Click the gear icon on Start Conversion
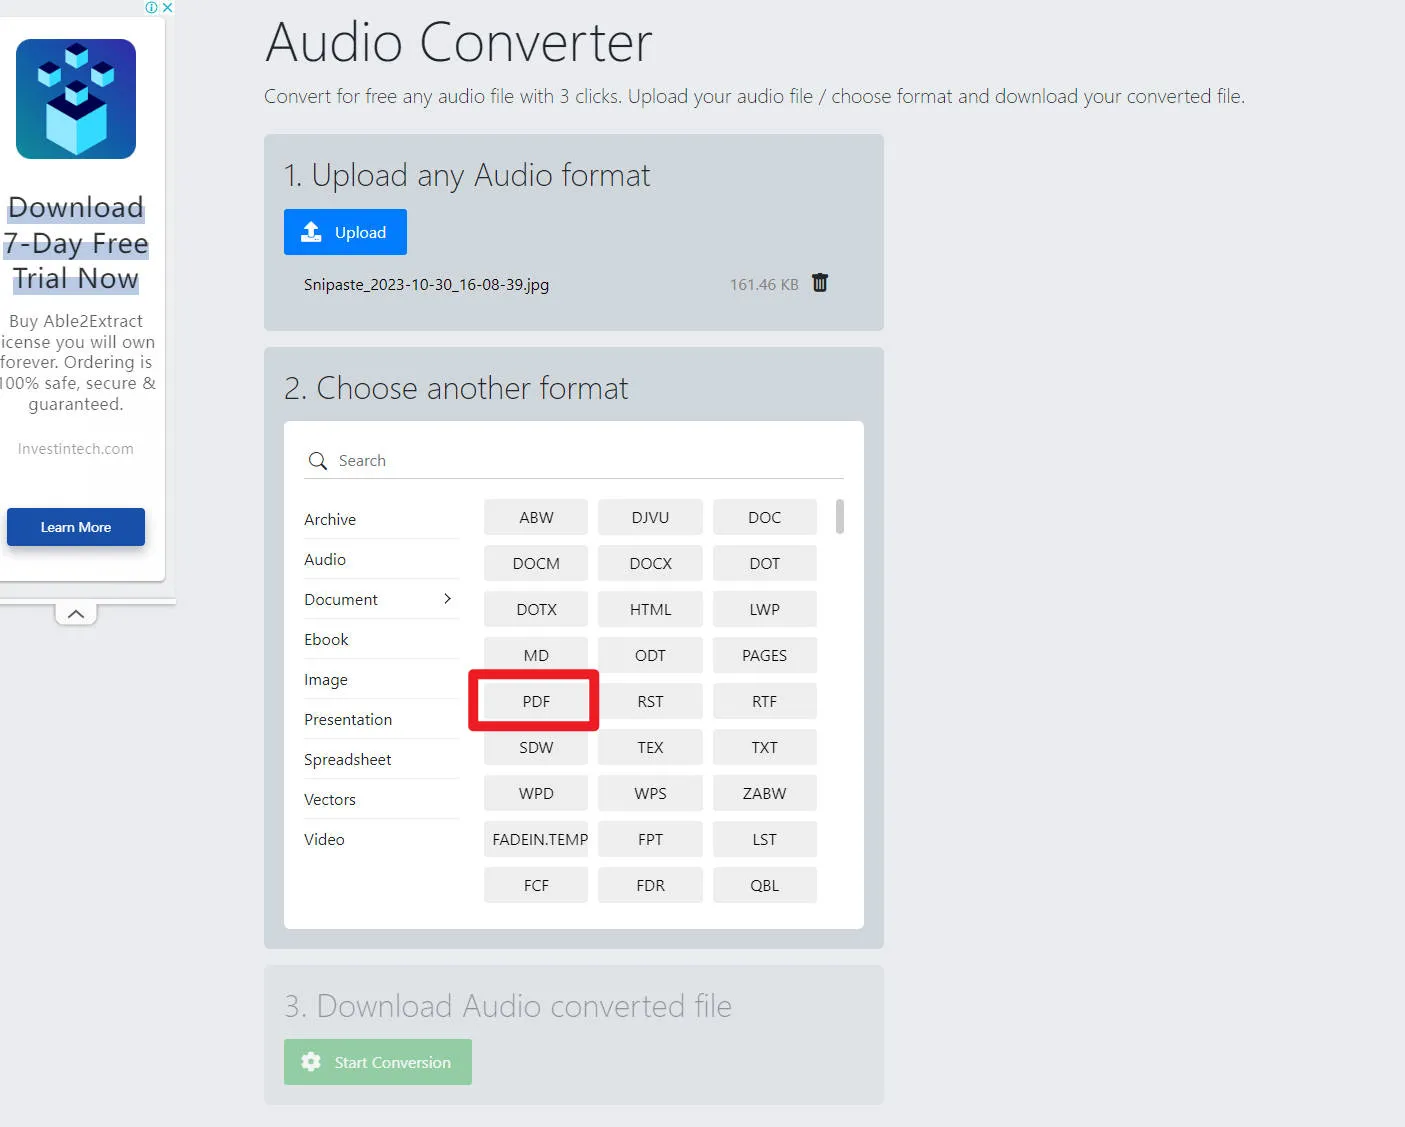Viewport: 1405px width, 1127px height. tap(310, 1062)
